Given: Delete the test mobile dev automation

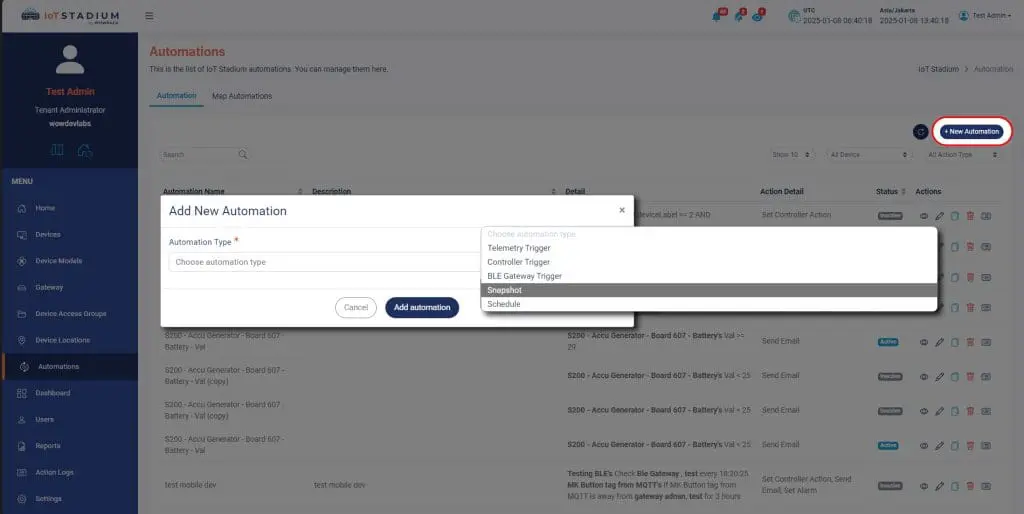Looking at the screenshot, I should pyautogui.click(x=970, y=485).
